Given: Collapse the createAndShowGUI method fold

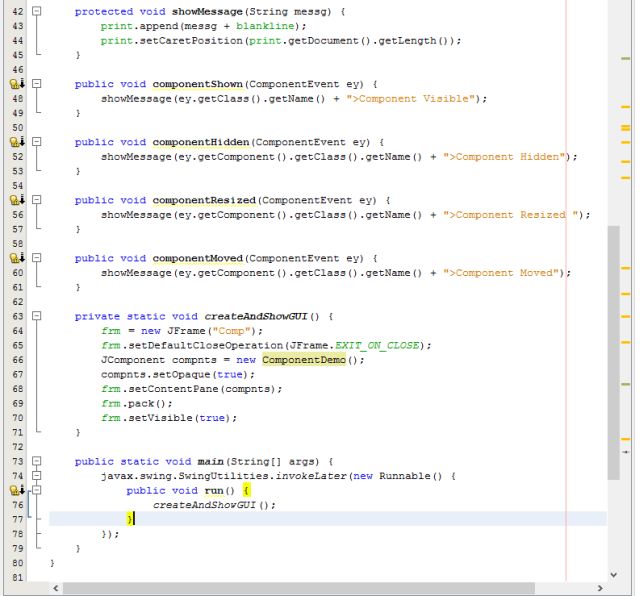Looking at the screenshot, I should point(37,316).
